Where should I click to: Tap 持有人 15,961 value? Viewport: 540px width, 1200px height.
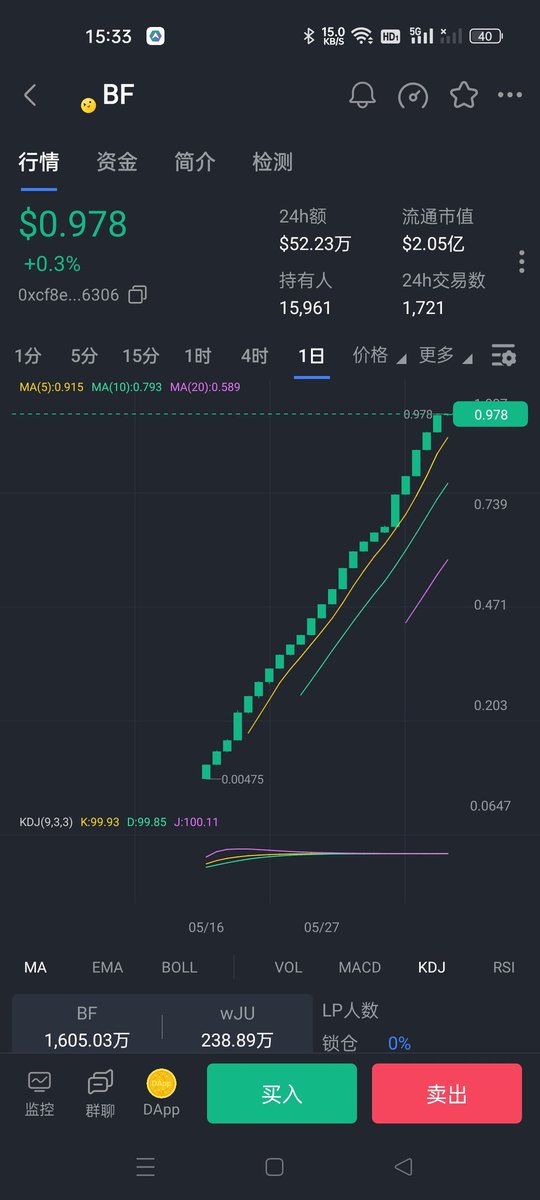tap(305, 308)
